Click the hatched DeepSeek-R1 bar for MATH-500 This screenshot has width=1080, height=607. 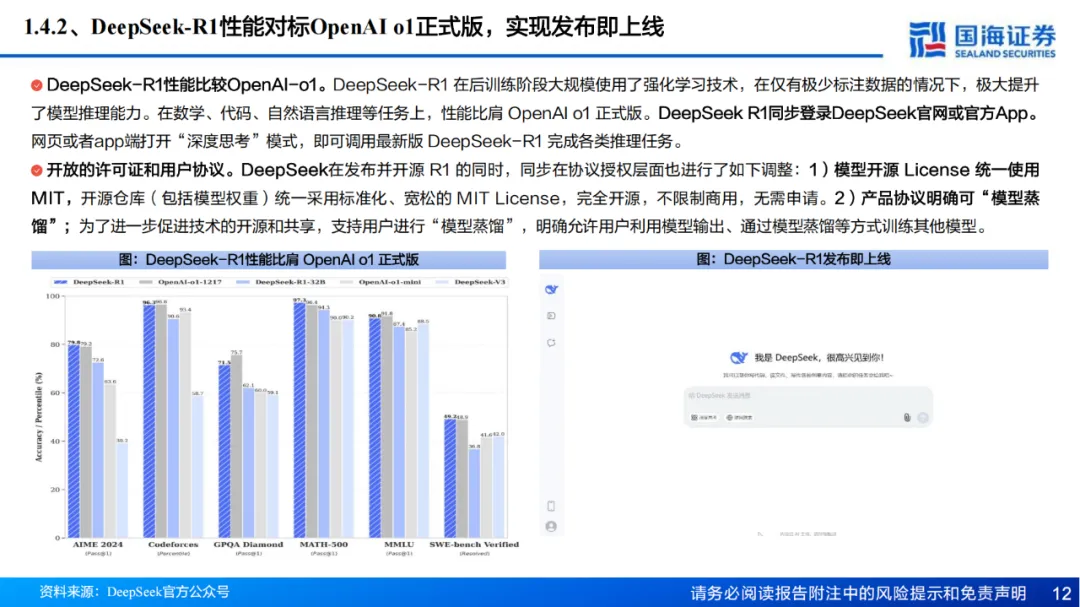point(300,420)
